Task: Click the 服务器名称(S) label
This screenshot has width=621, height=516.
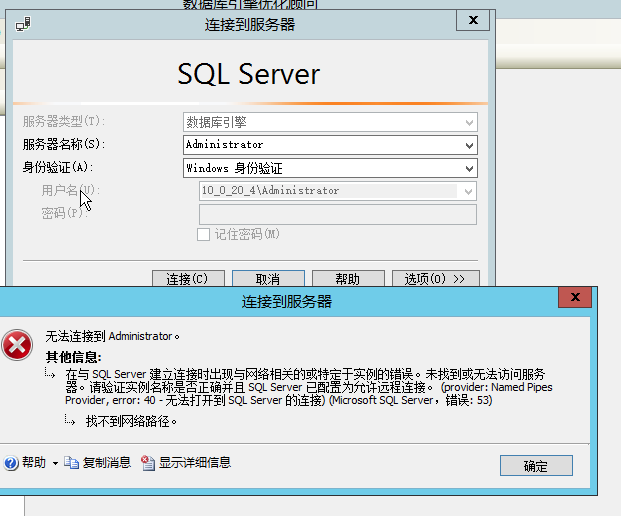Action: pyautogui.click(x=64, y=144)
